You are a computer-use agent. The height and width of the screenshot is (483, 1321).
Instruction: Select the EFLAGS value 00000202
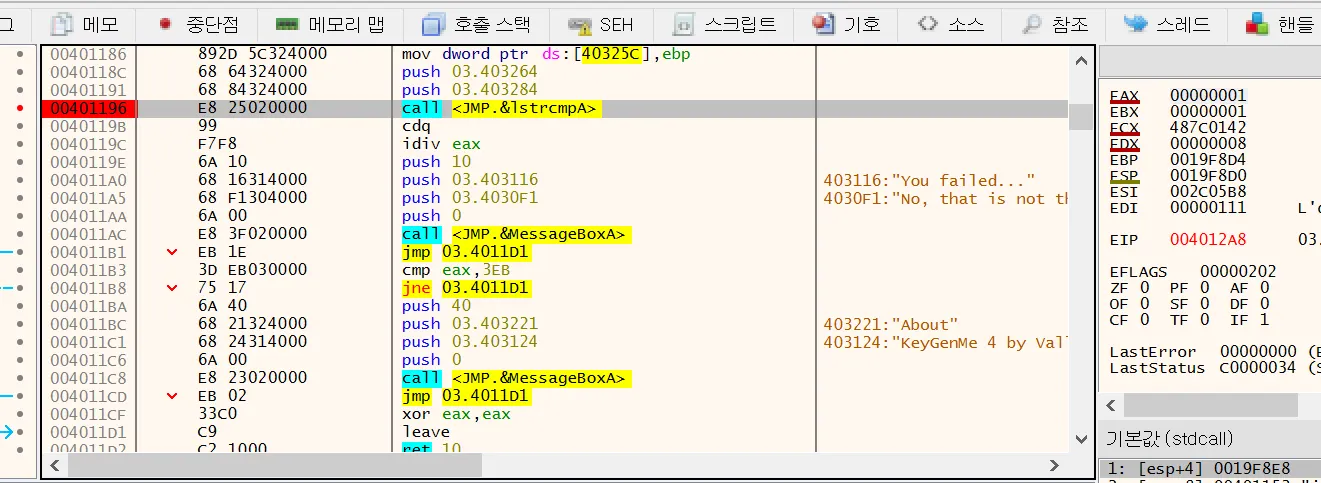(1238, 271)
